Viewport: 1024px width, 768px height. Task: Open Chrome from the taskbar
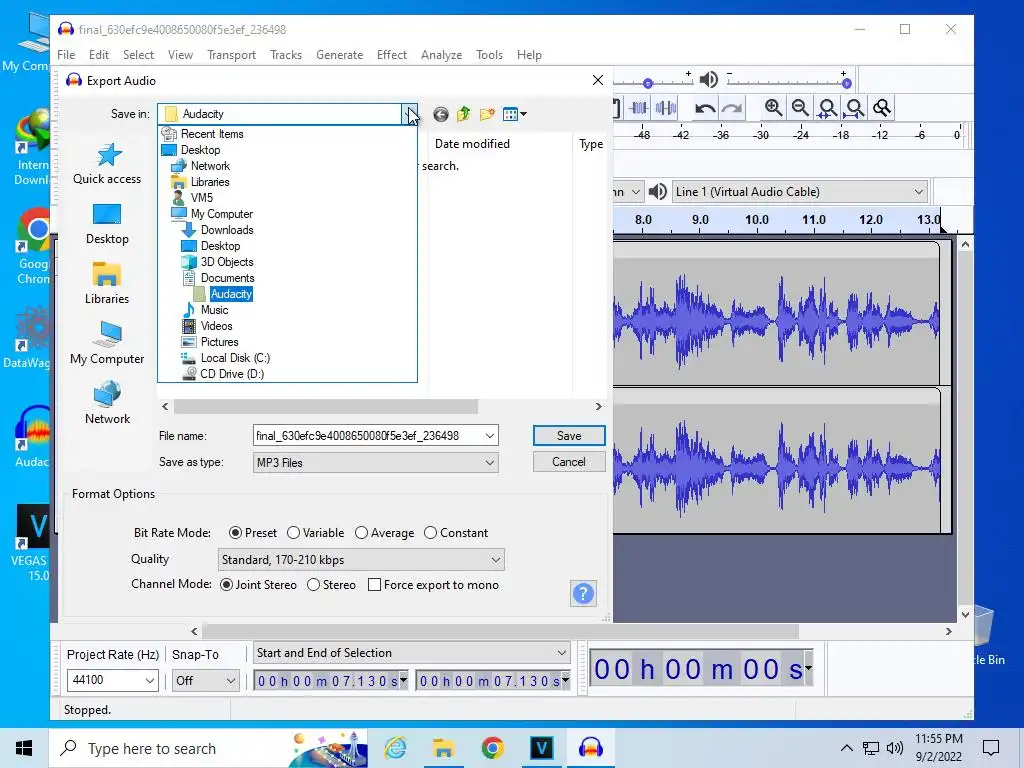(x=492, y=748)
